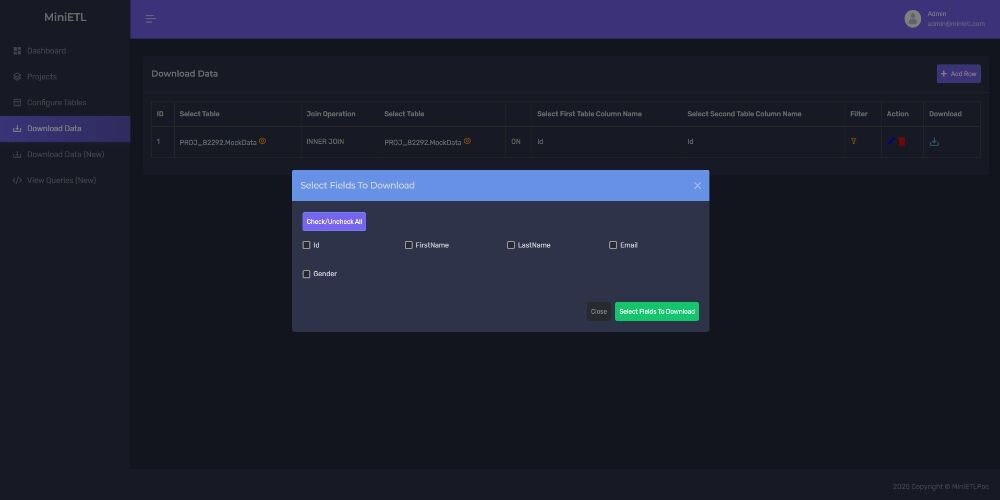The height and width of the screenshot is (500, 1000).
Task: Click the Add Row button
Action: [958, 74]
